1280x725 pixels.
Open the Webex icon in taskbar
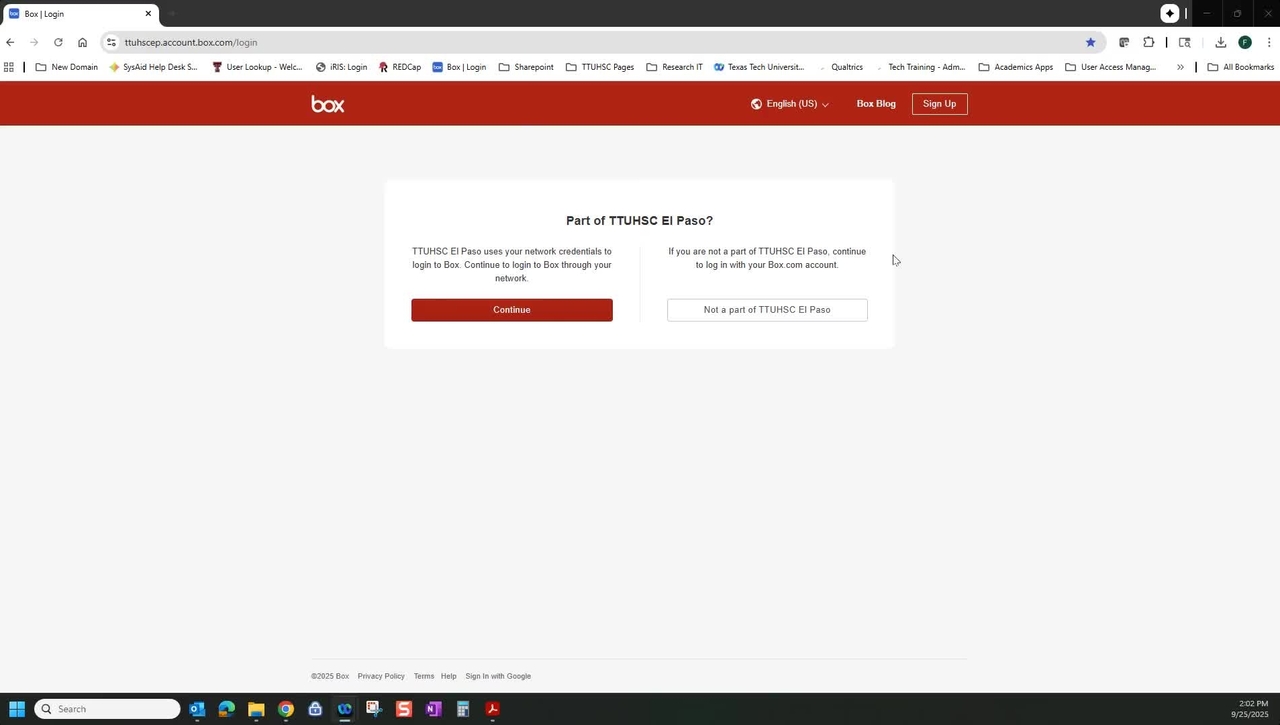(x=345, y=709)
